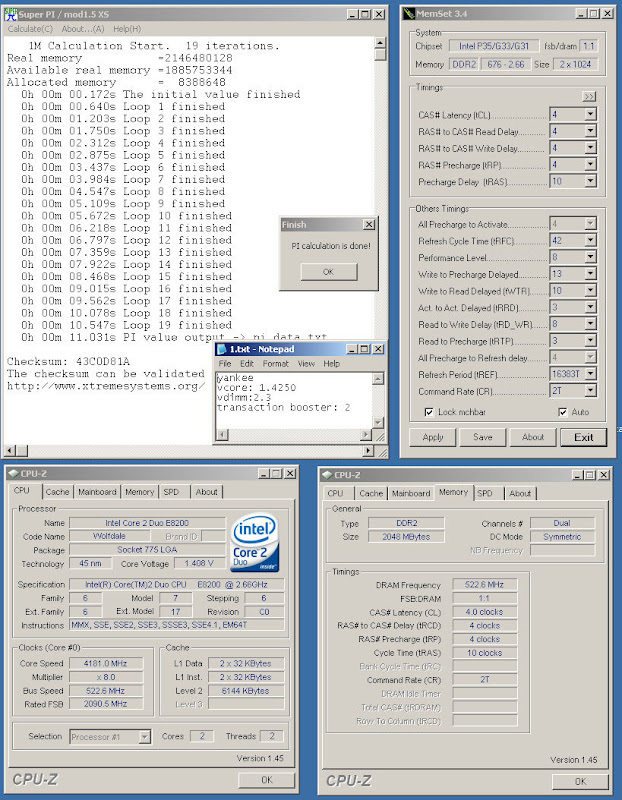Toggle the Lock mchbar checkbox
This screenshot has height=800, width=622.
click(429, 412)
